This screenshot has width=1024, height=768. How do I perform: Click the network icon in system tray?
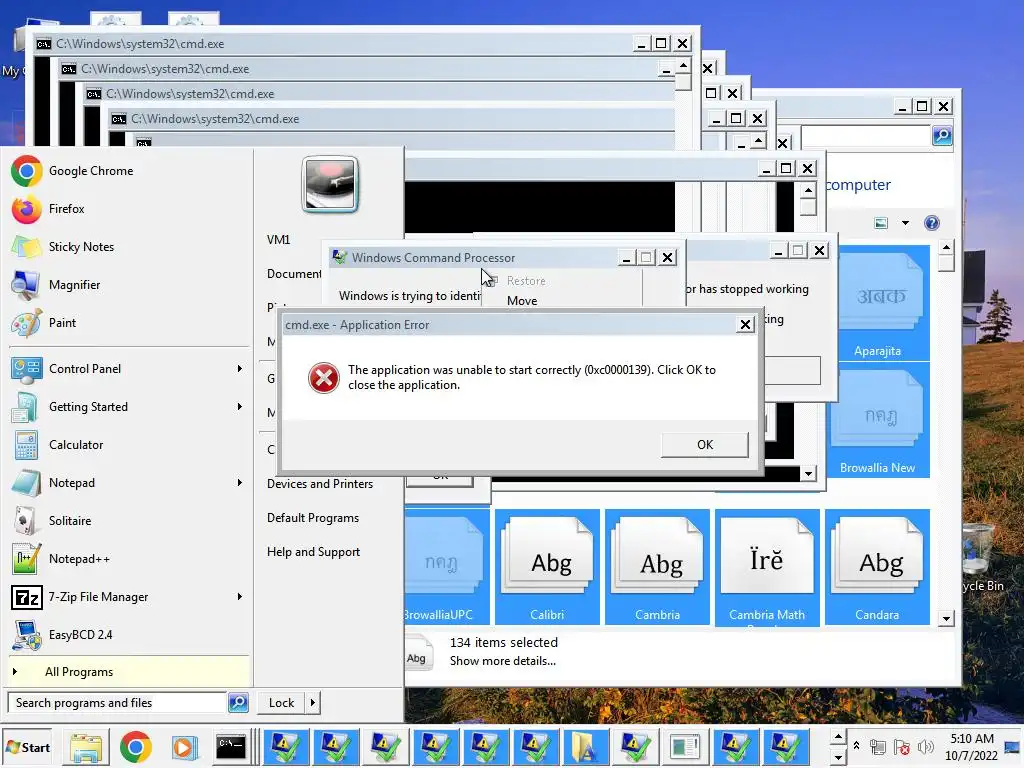click(x=878, y=747)
